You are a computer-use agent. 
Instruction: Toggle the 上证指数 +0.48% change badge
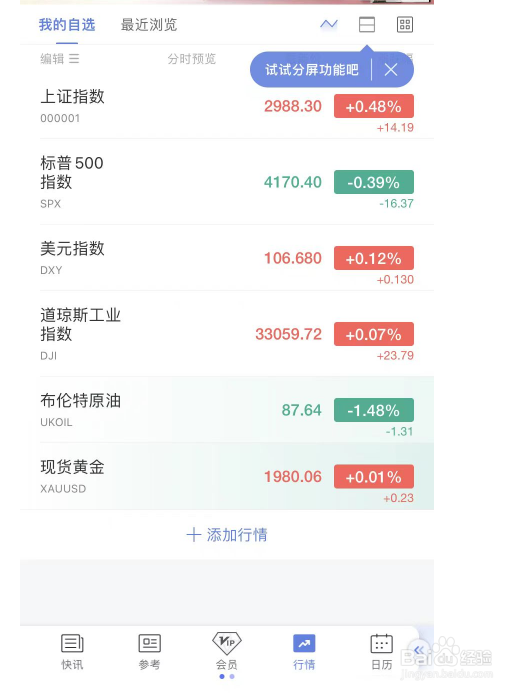point(374,106)
